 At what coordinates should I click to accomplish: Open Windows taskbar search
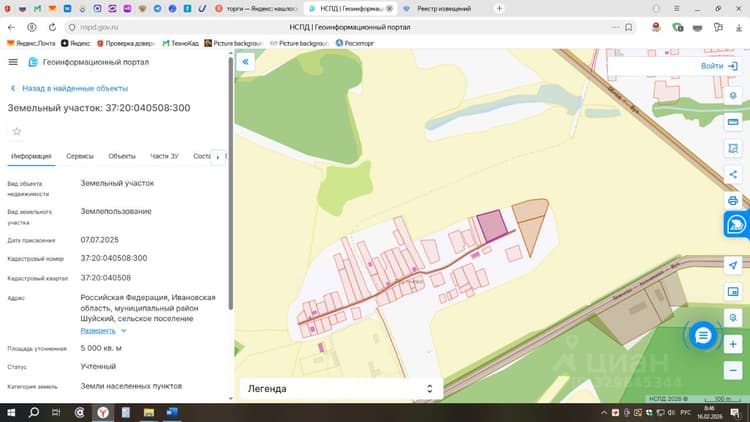tap(33, 412)
